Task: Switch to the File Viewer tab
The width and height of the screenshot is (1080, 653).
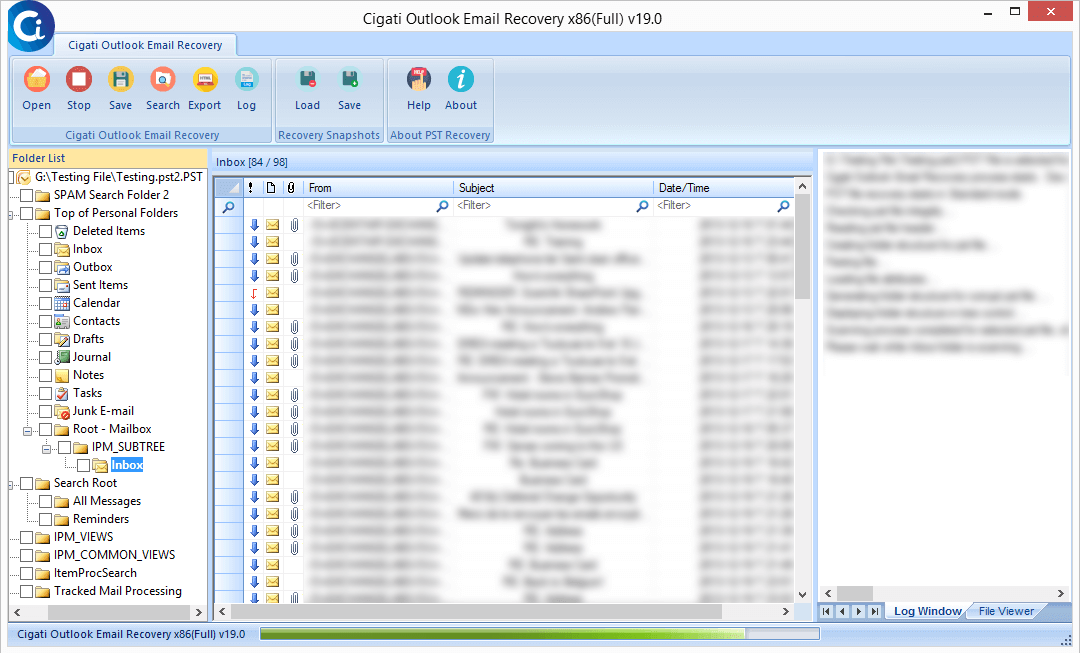Action: coord(1006,611)
